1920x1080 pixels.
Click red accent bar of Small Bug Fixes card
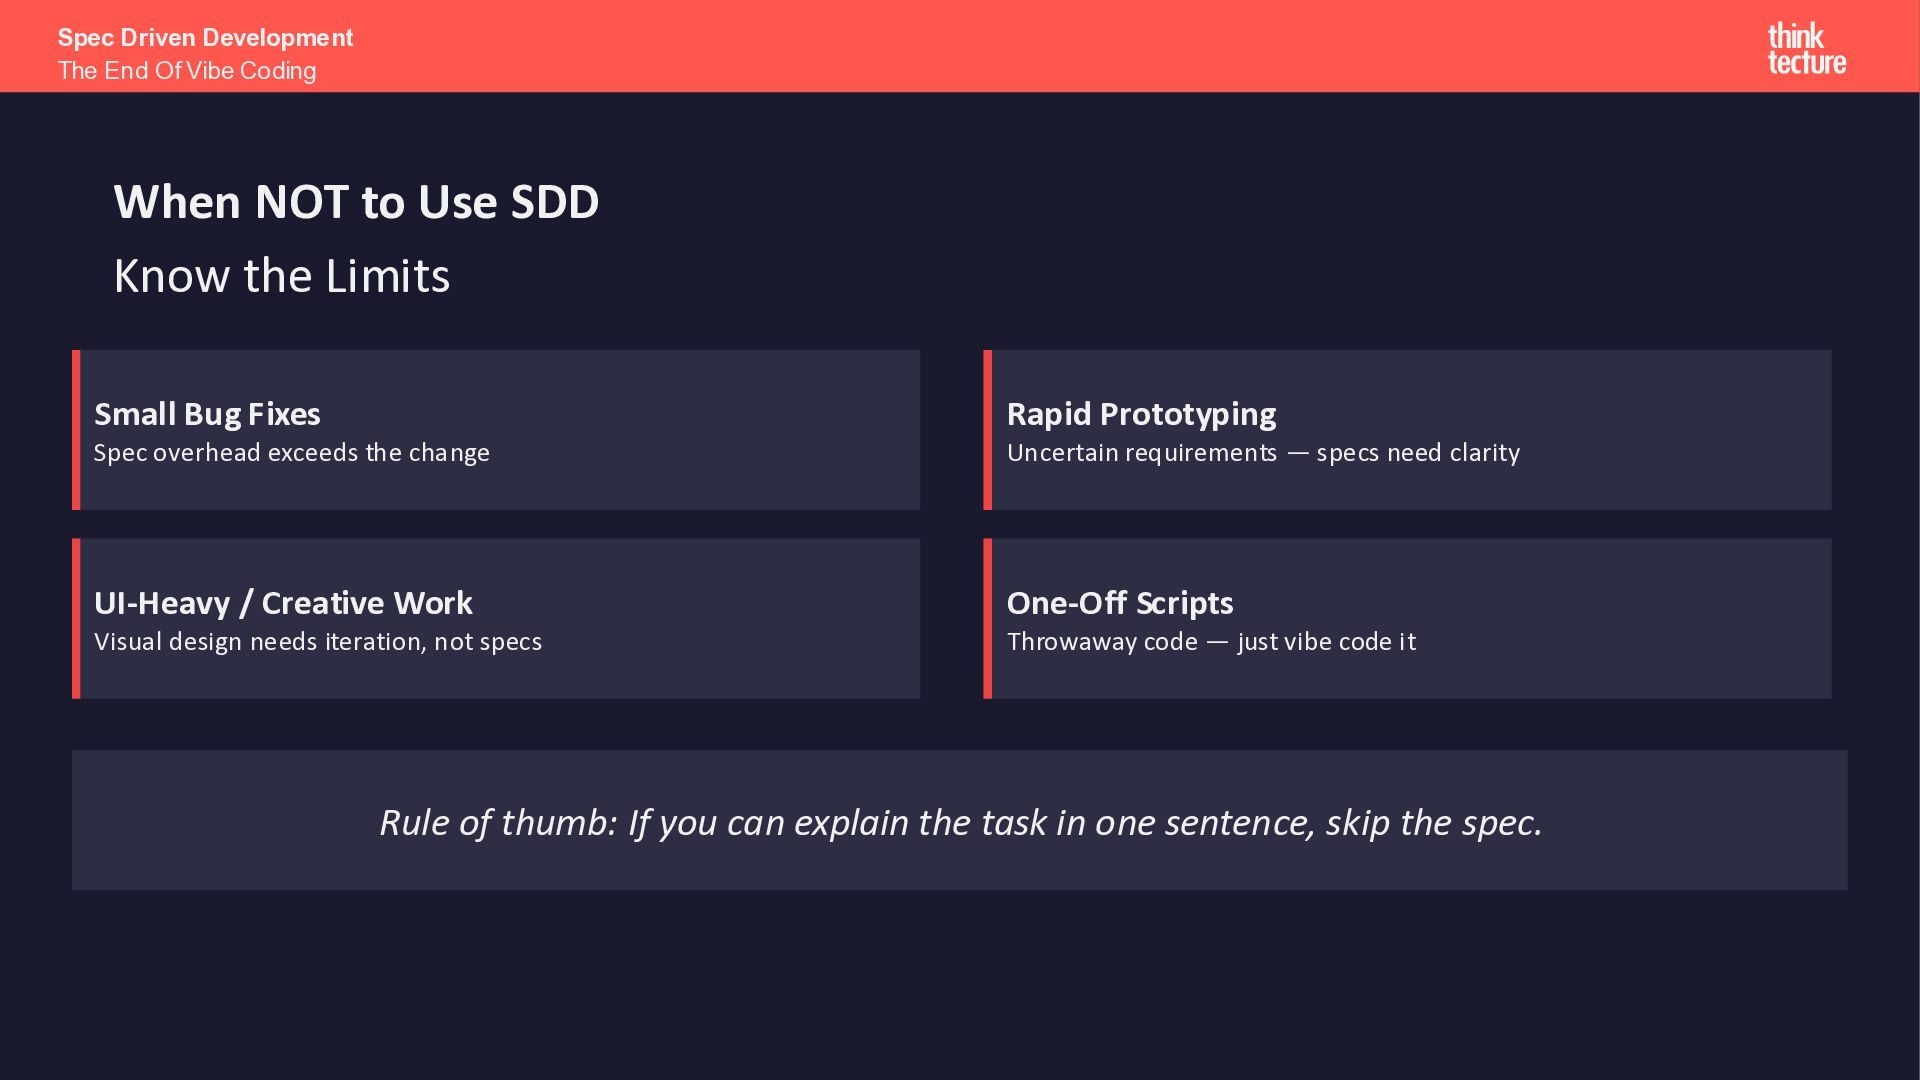76,430
